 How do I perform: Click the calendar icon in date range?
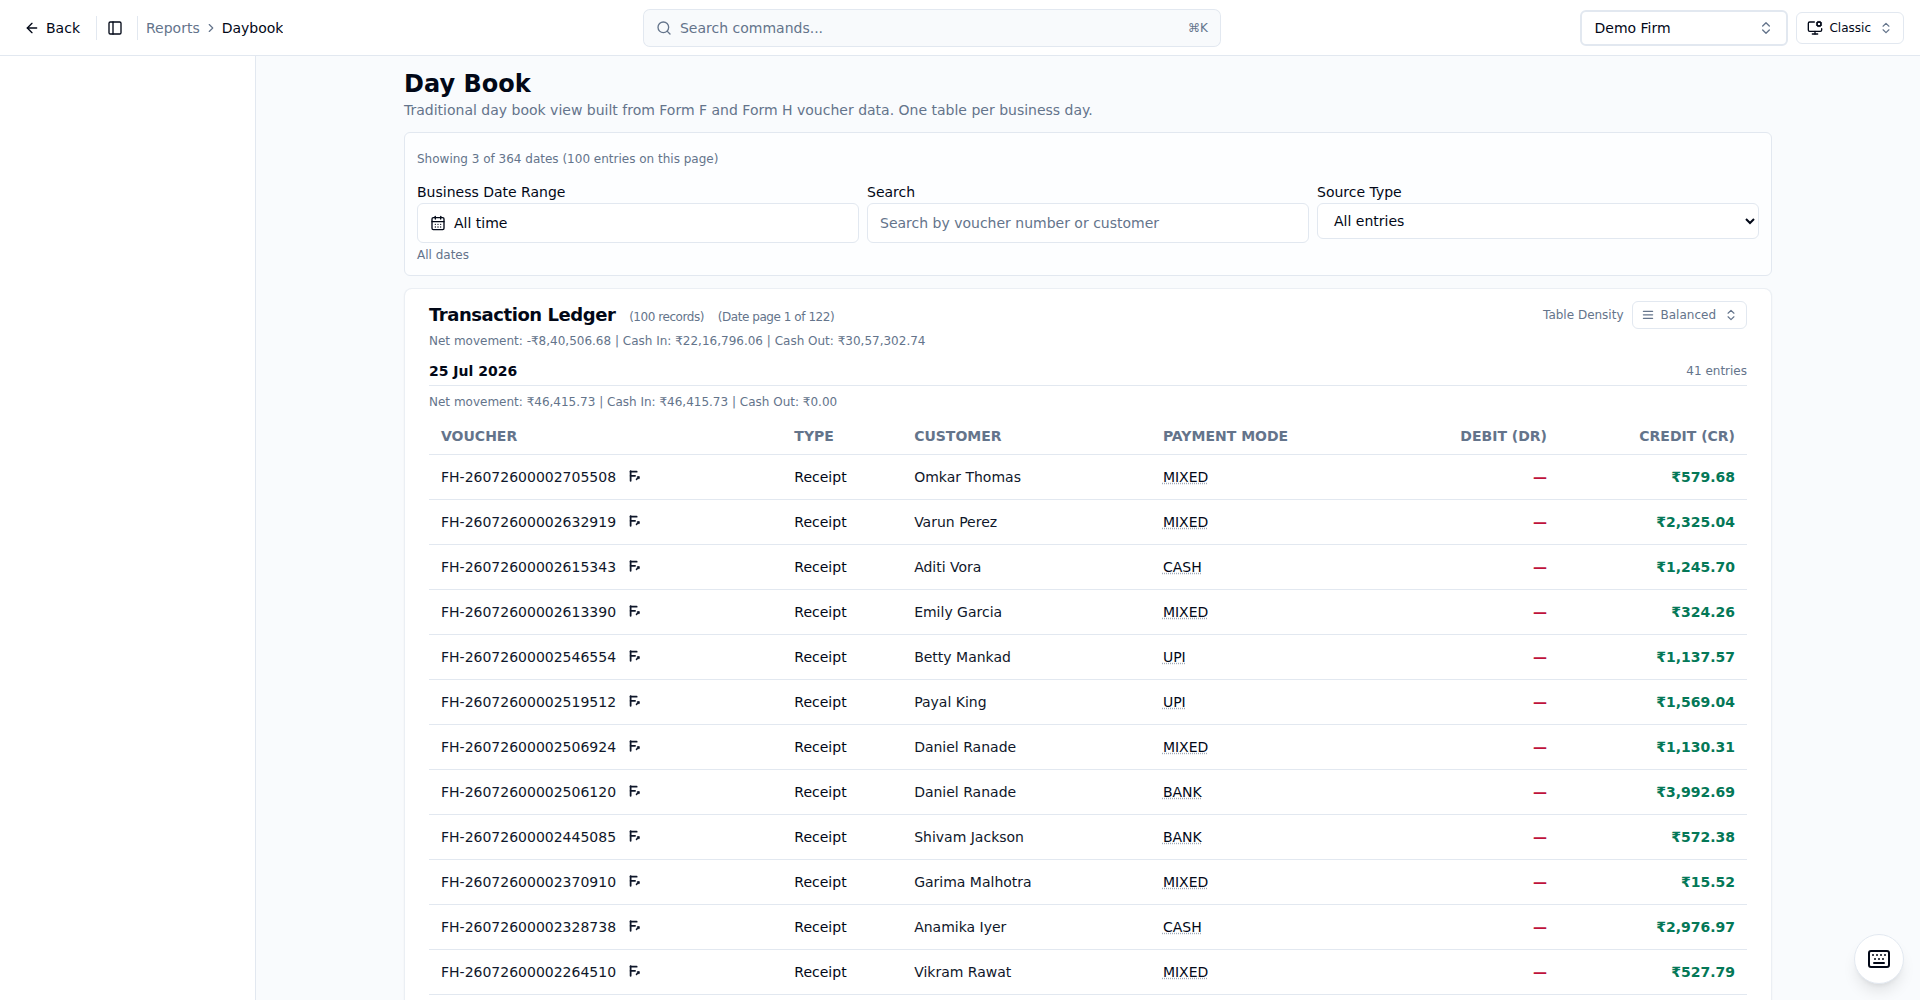pos(438,223)
